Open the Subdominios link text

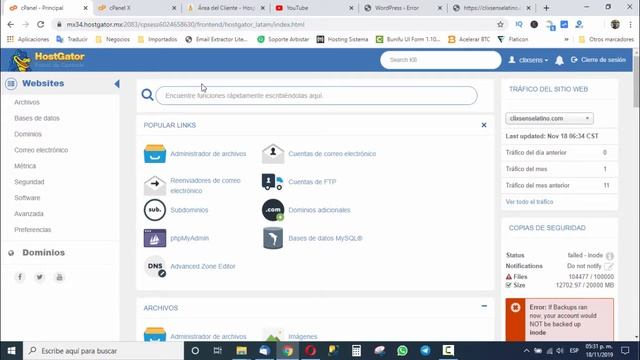click(x=189, y=210)
